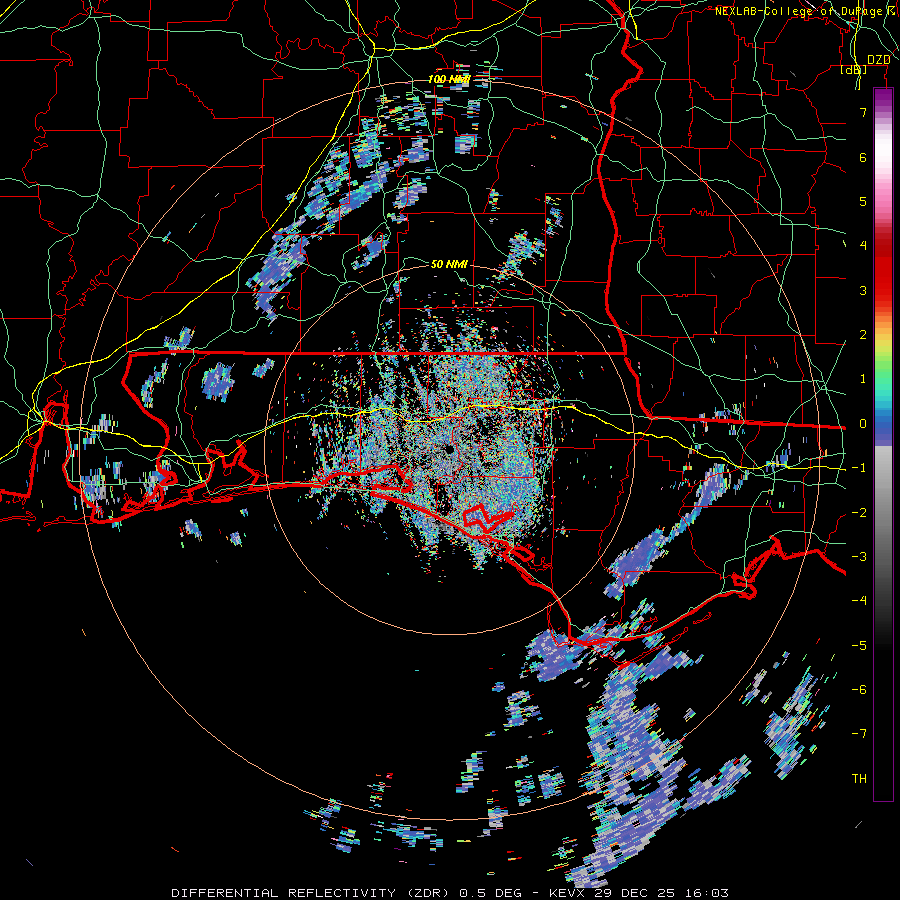Select the positive 3 dB scale label
The image size is (900, 900).
pos(863,290)
